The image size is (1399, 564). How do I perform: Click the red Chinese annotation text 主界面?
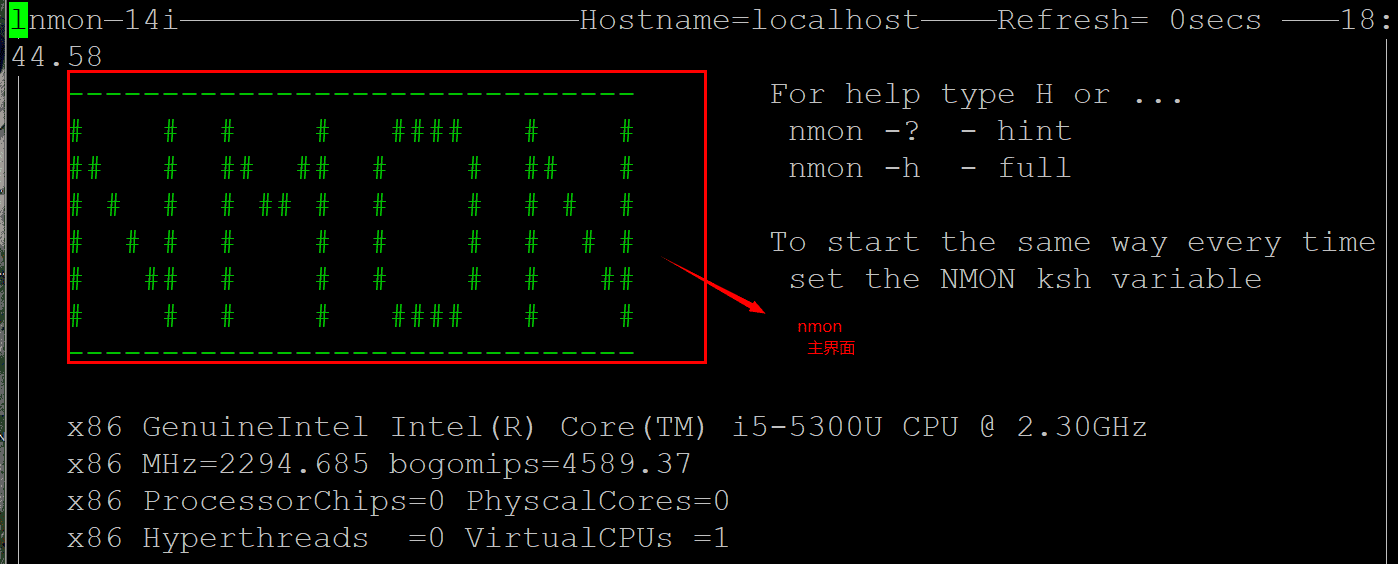coord(831,348)
